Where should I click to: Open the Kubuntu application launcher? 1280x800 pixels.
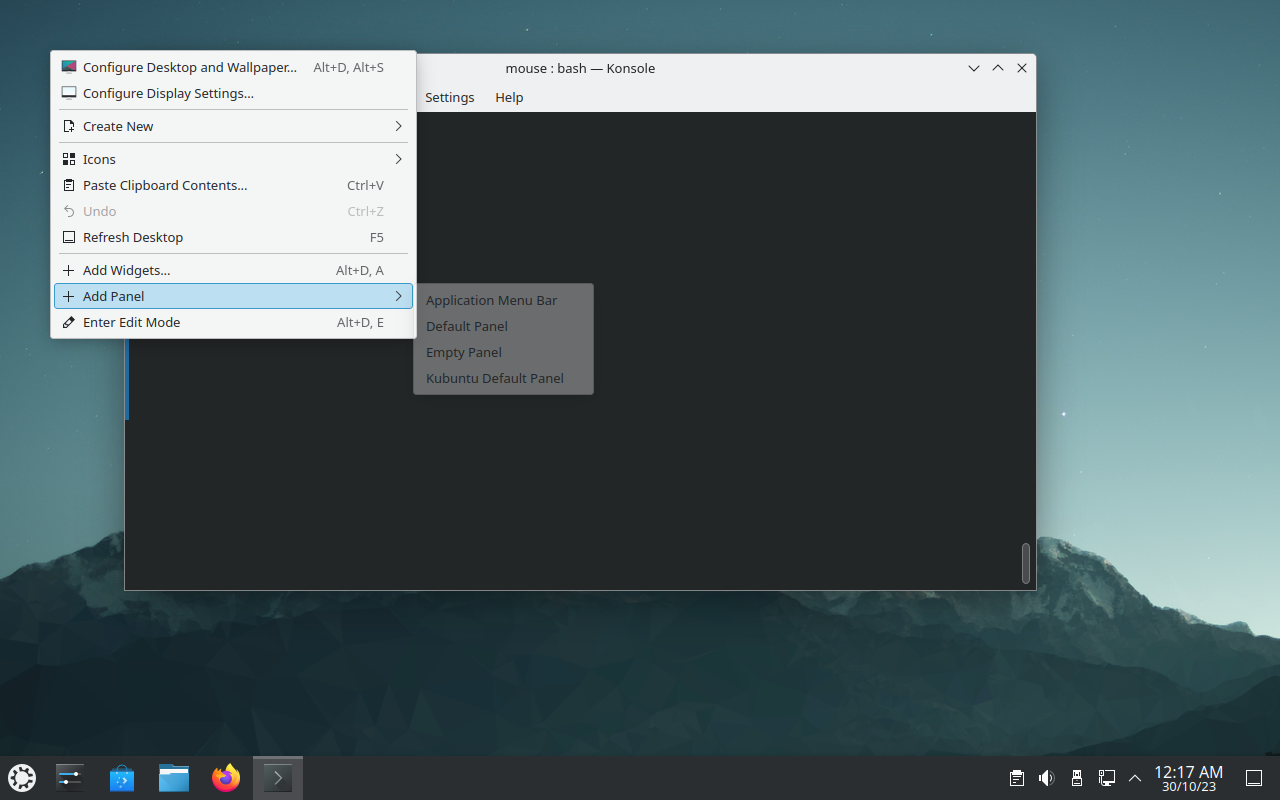coord(22,778)
